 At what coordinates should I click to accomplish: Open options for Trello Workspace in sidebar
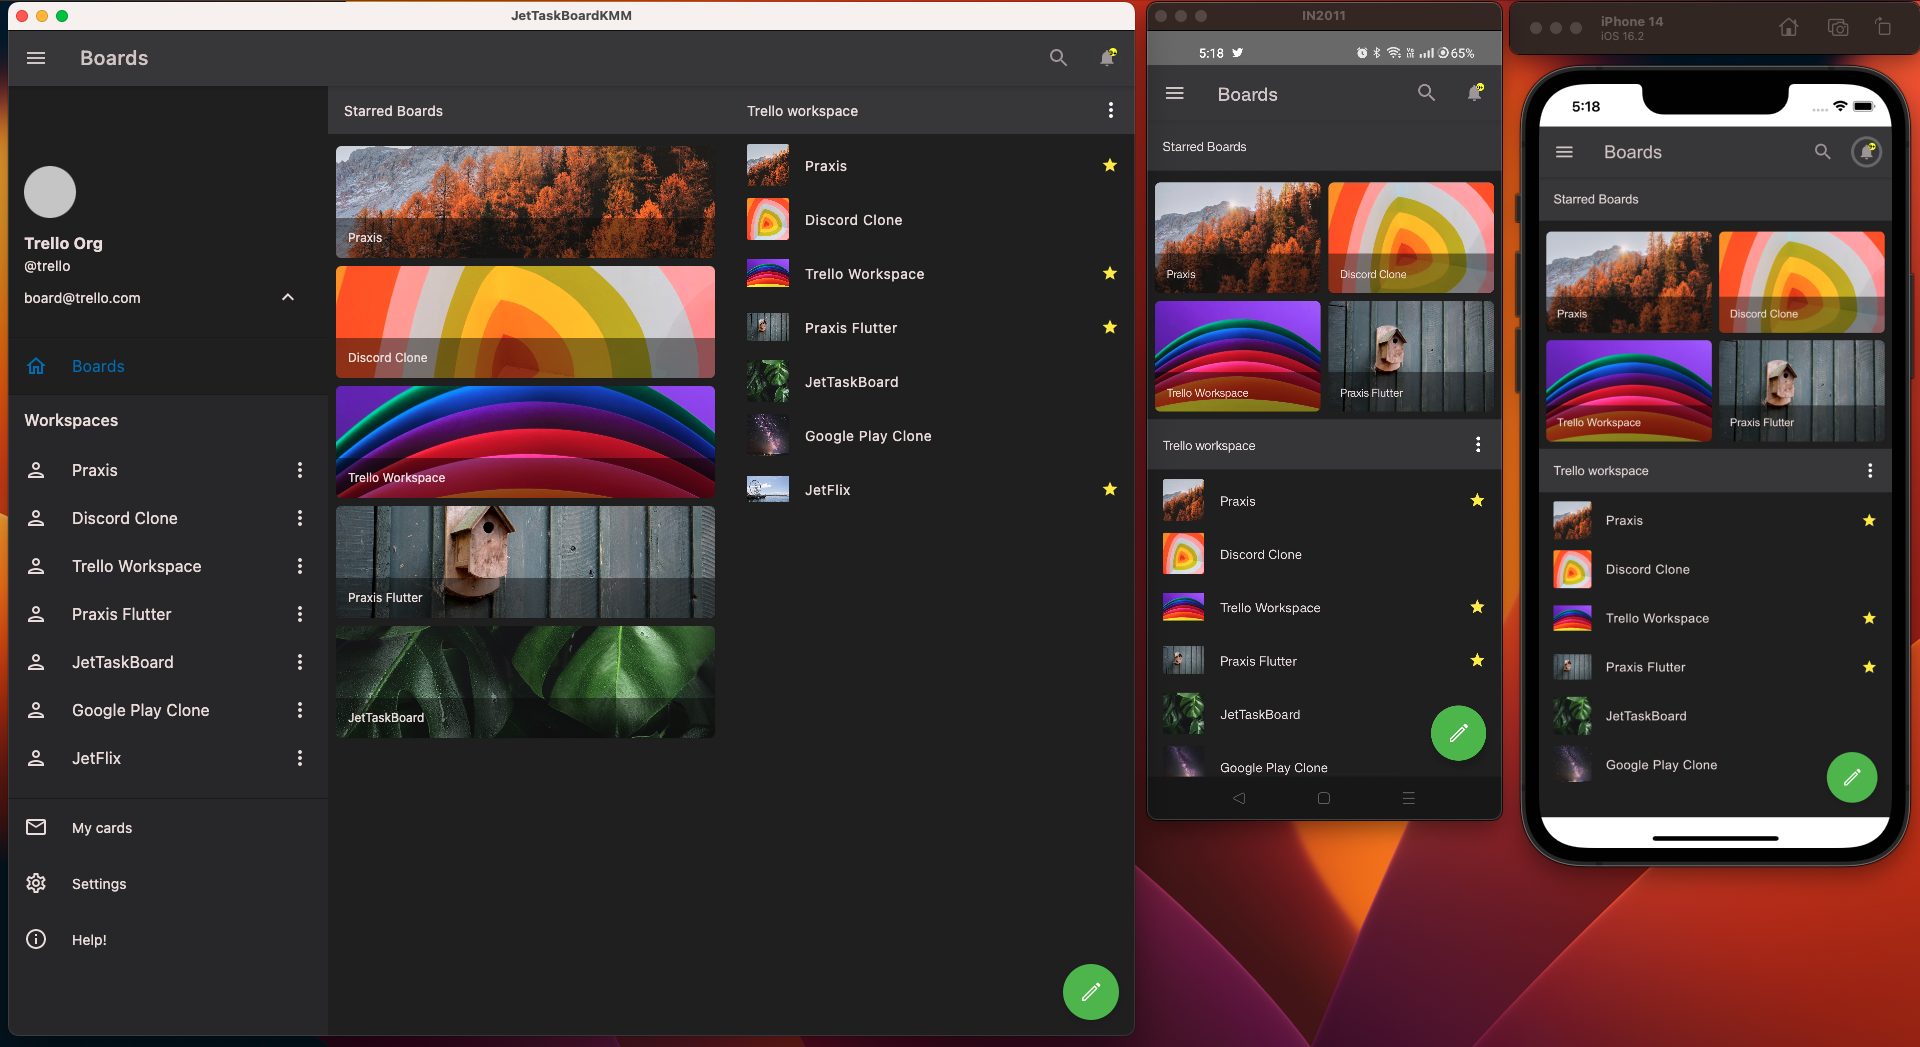[300, 566]
